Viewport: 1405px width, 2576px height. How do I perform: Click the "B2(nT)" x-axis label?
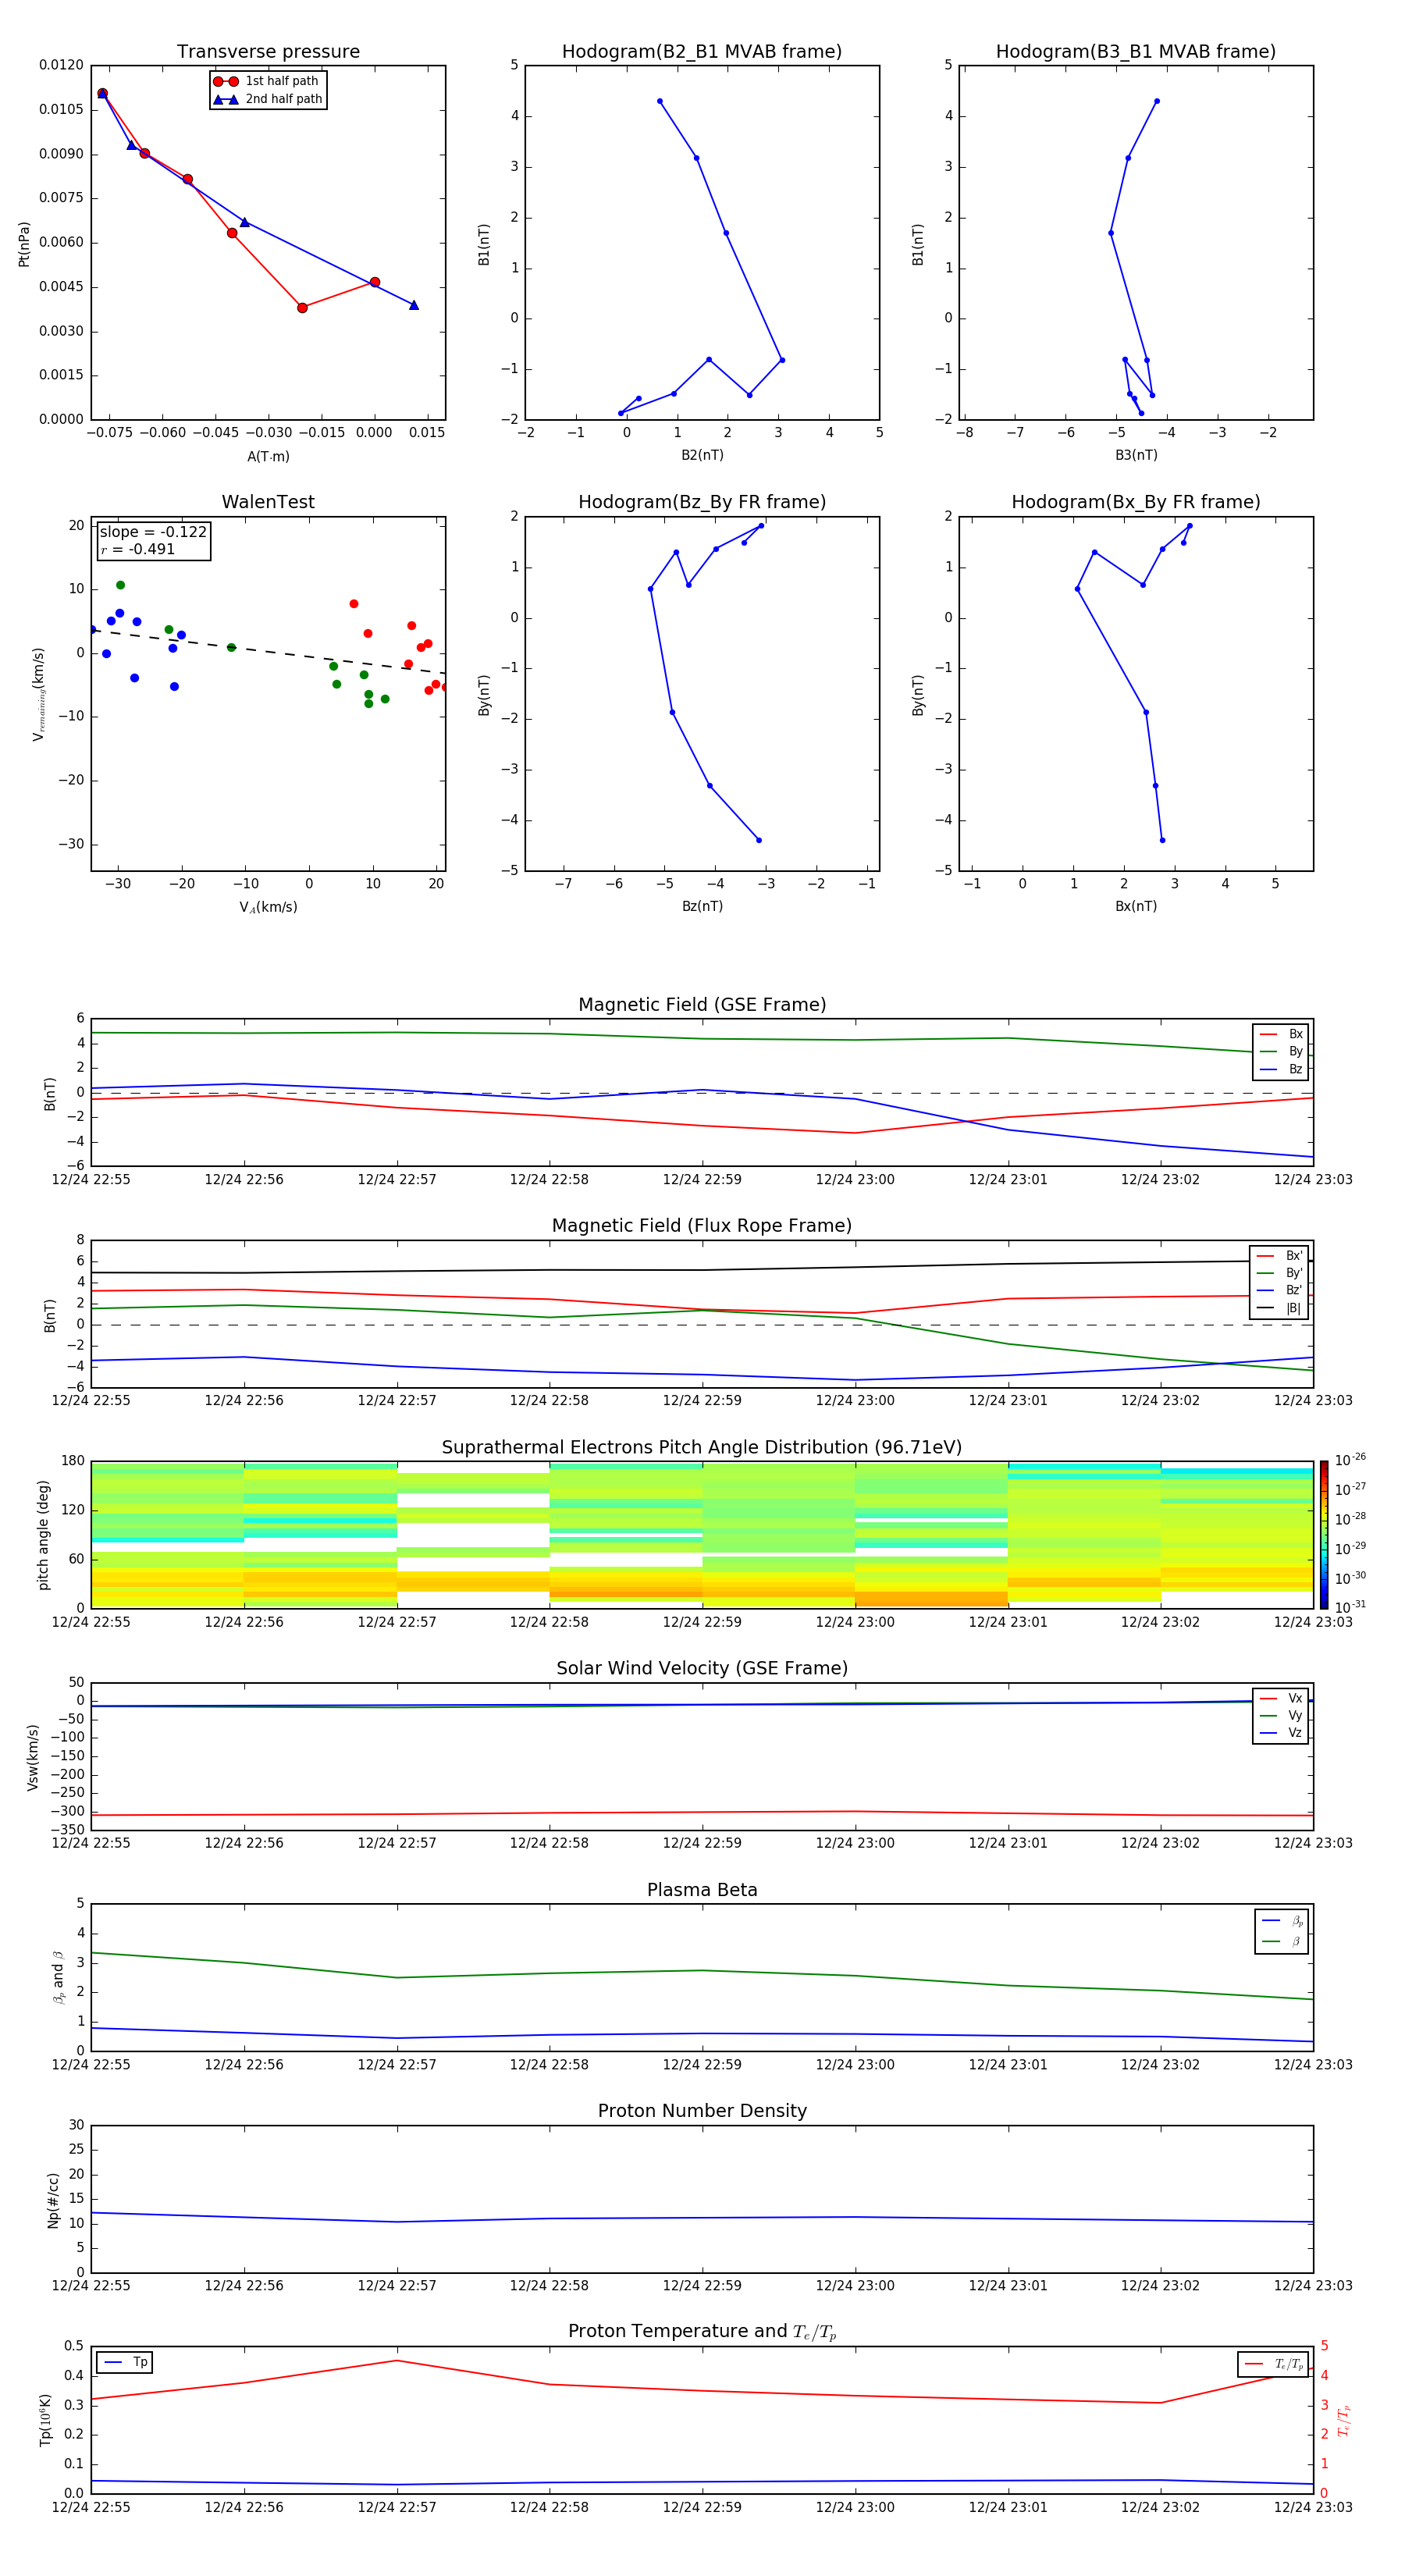point(702,455)
